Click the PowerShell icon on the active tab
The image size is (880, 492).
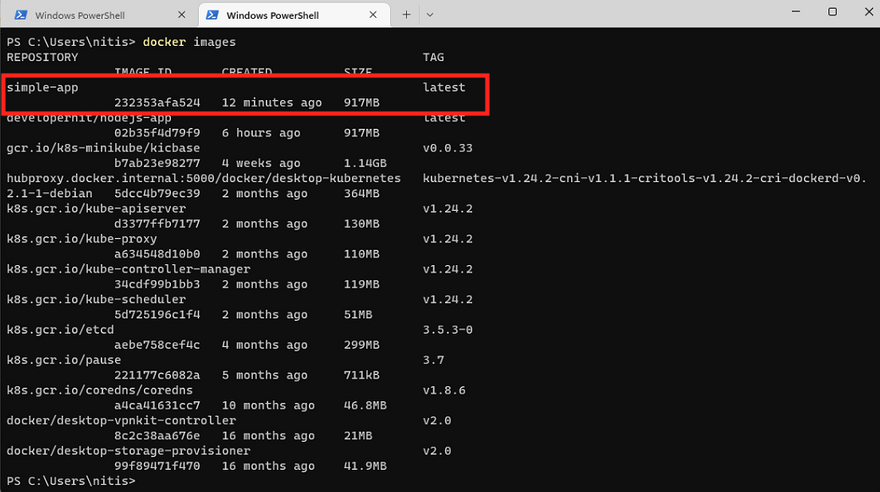pos(212,15)
